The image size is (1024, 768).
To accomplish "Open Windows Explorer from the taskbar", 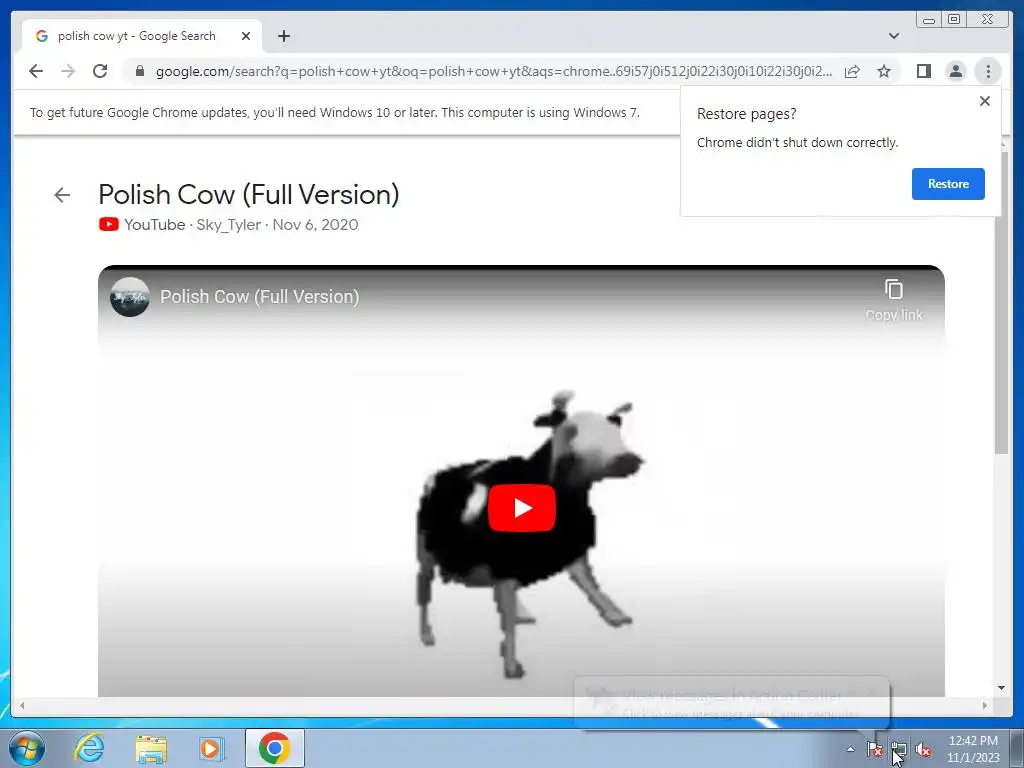I will (x=151, y=748).
